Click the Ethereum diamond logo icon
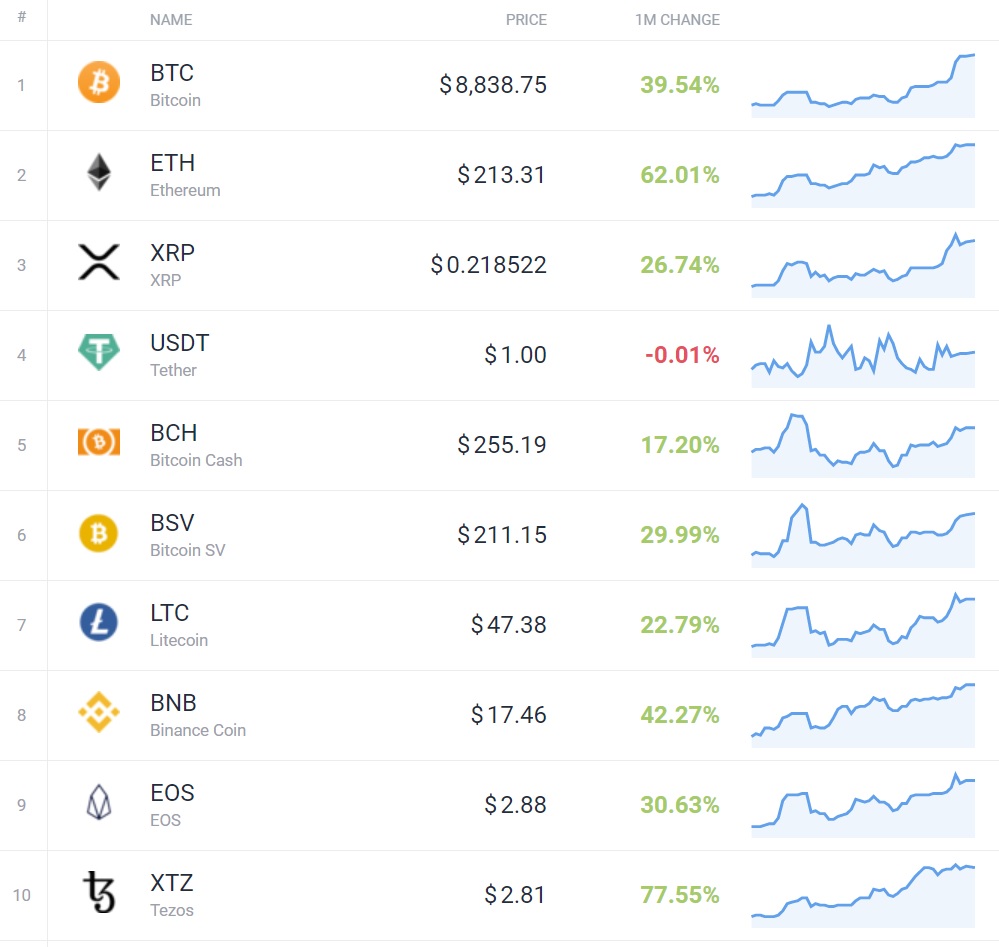This screenshot has width=999, height=947. point(99,172)
